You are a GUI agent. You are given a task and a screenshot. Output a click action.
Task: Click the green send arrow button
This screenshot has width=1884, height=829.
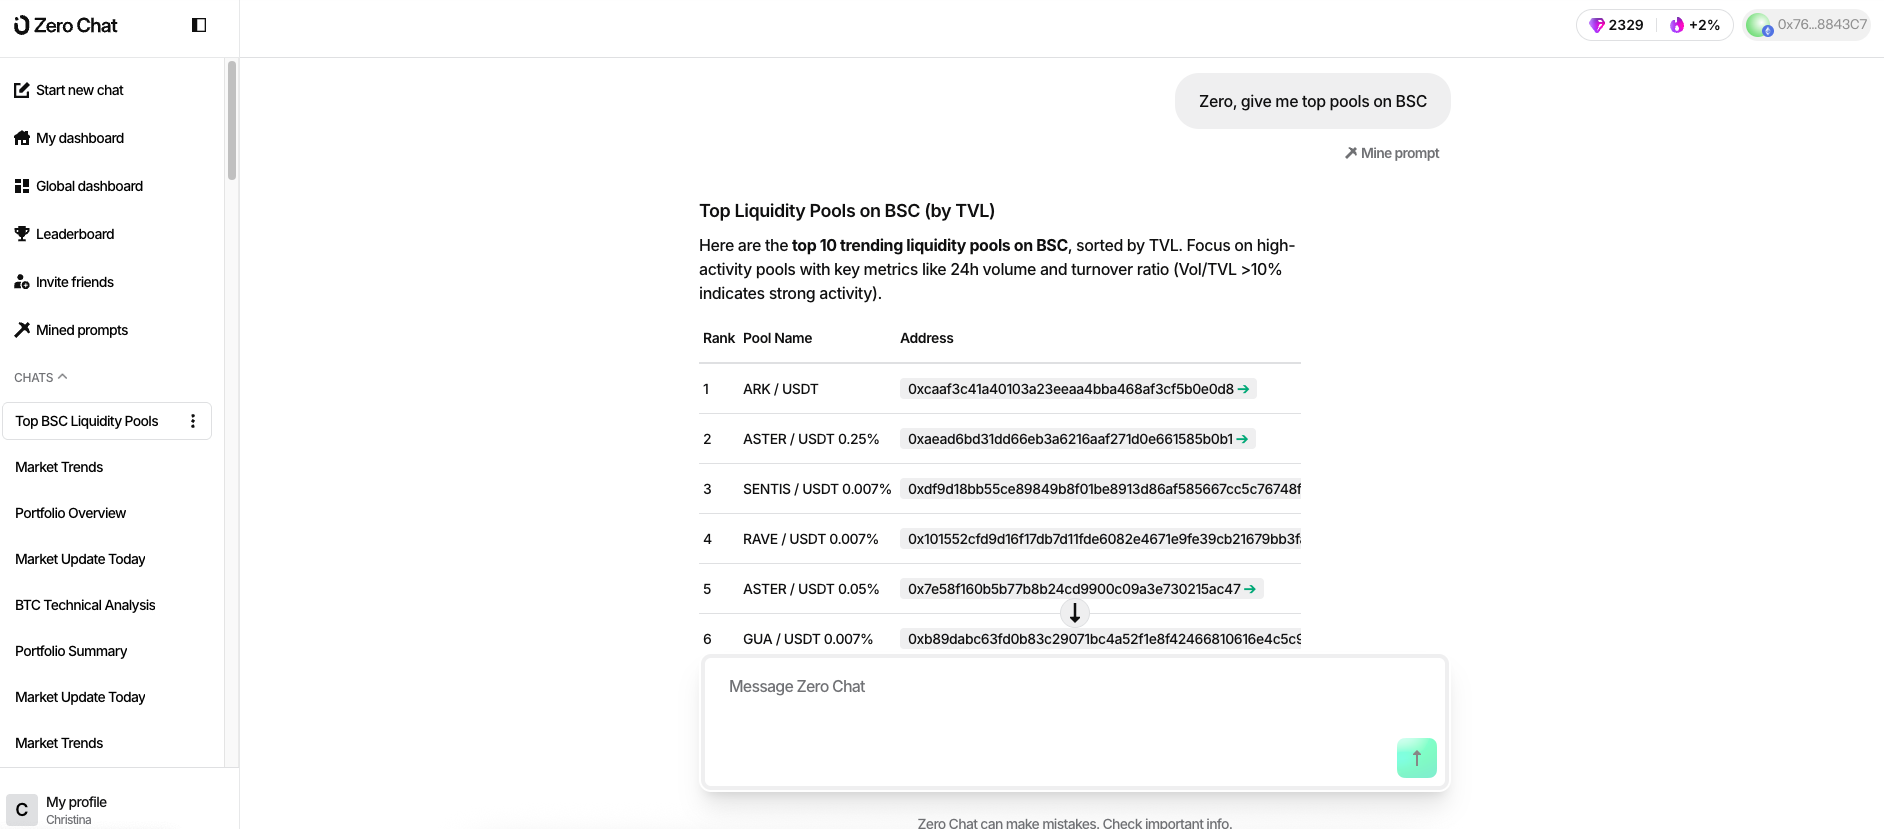coord(1416,758)
